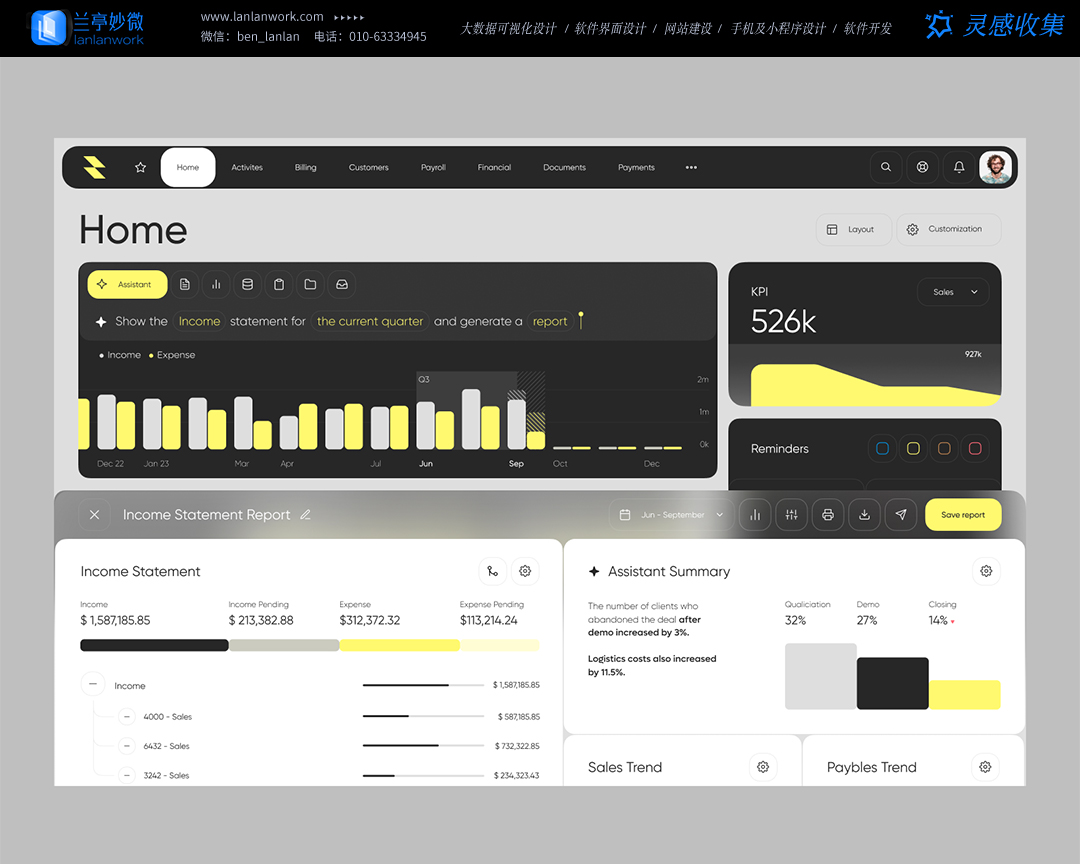Select the blue Reminders color square
The height and width of the screenshot is (864, 1080).
(x=882, y=449)
